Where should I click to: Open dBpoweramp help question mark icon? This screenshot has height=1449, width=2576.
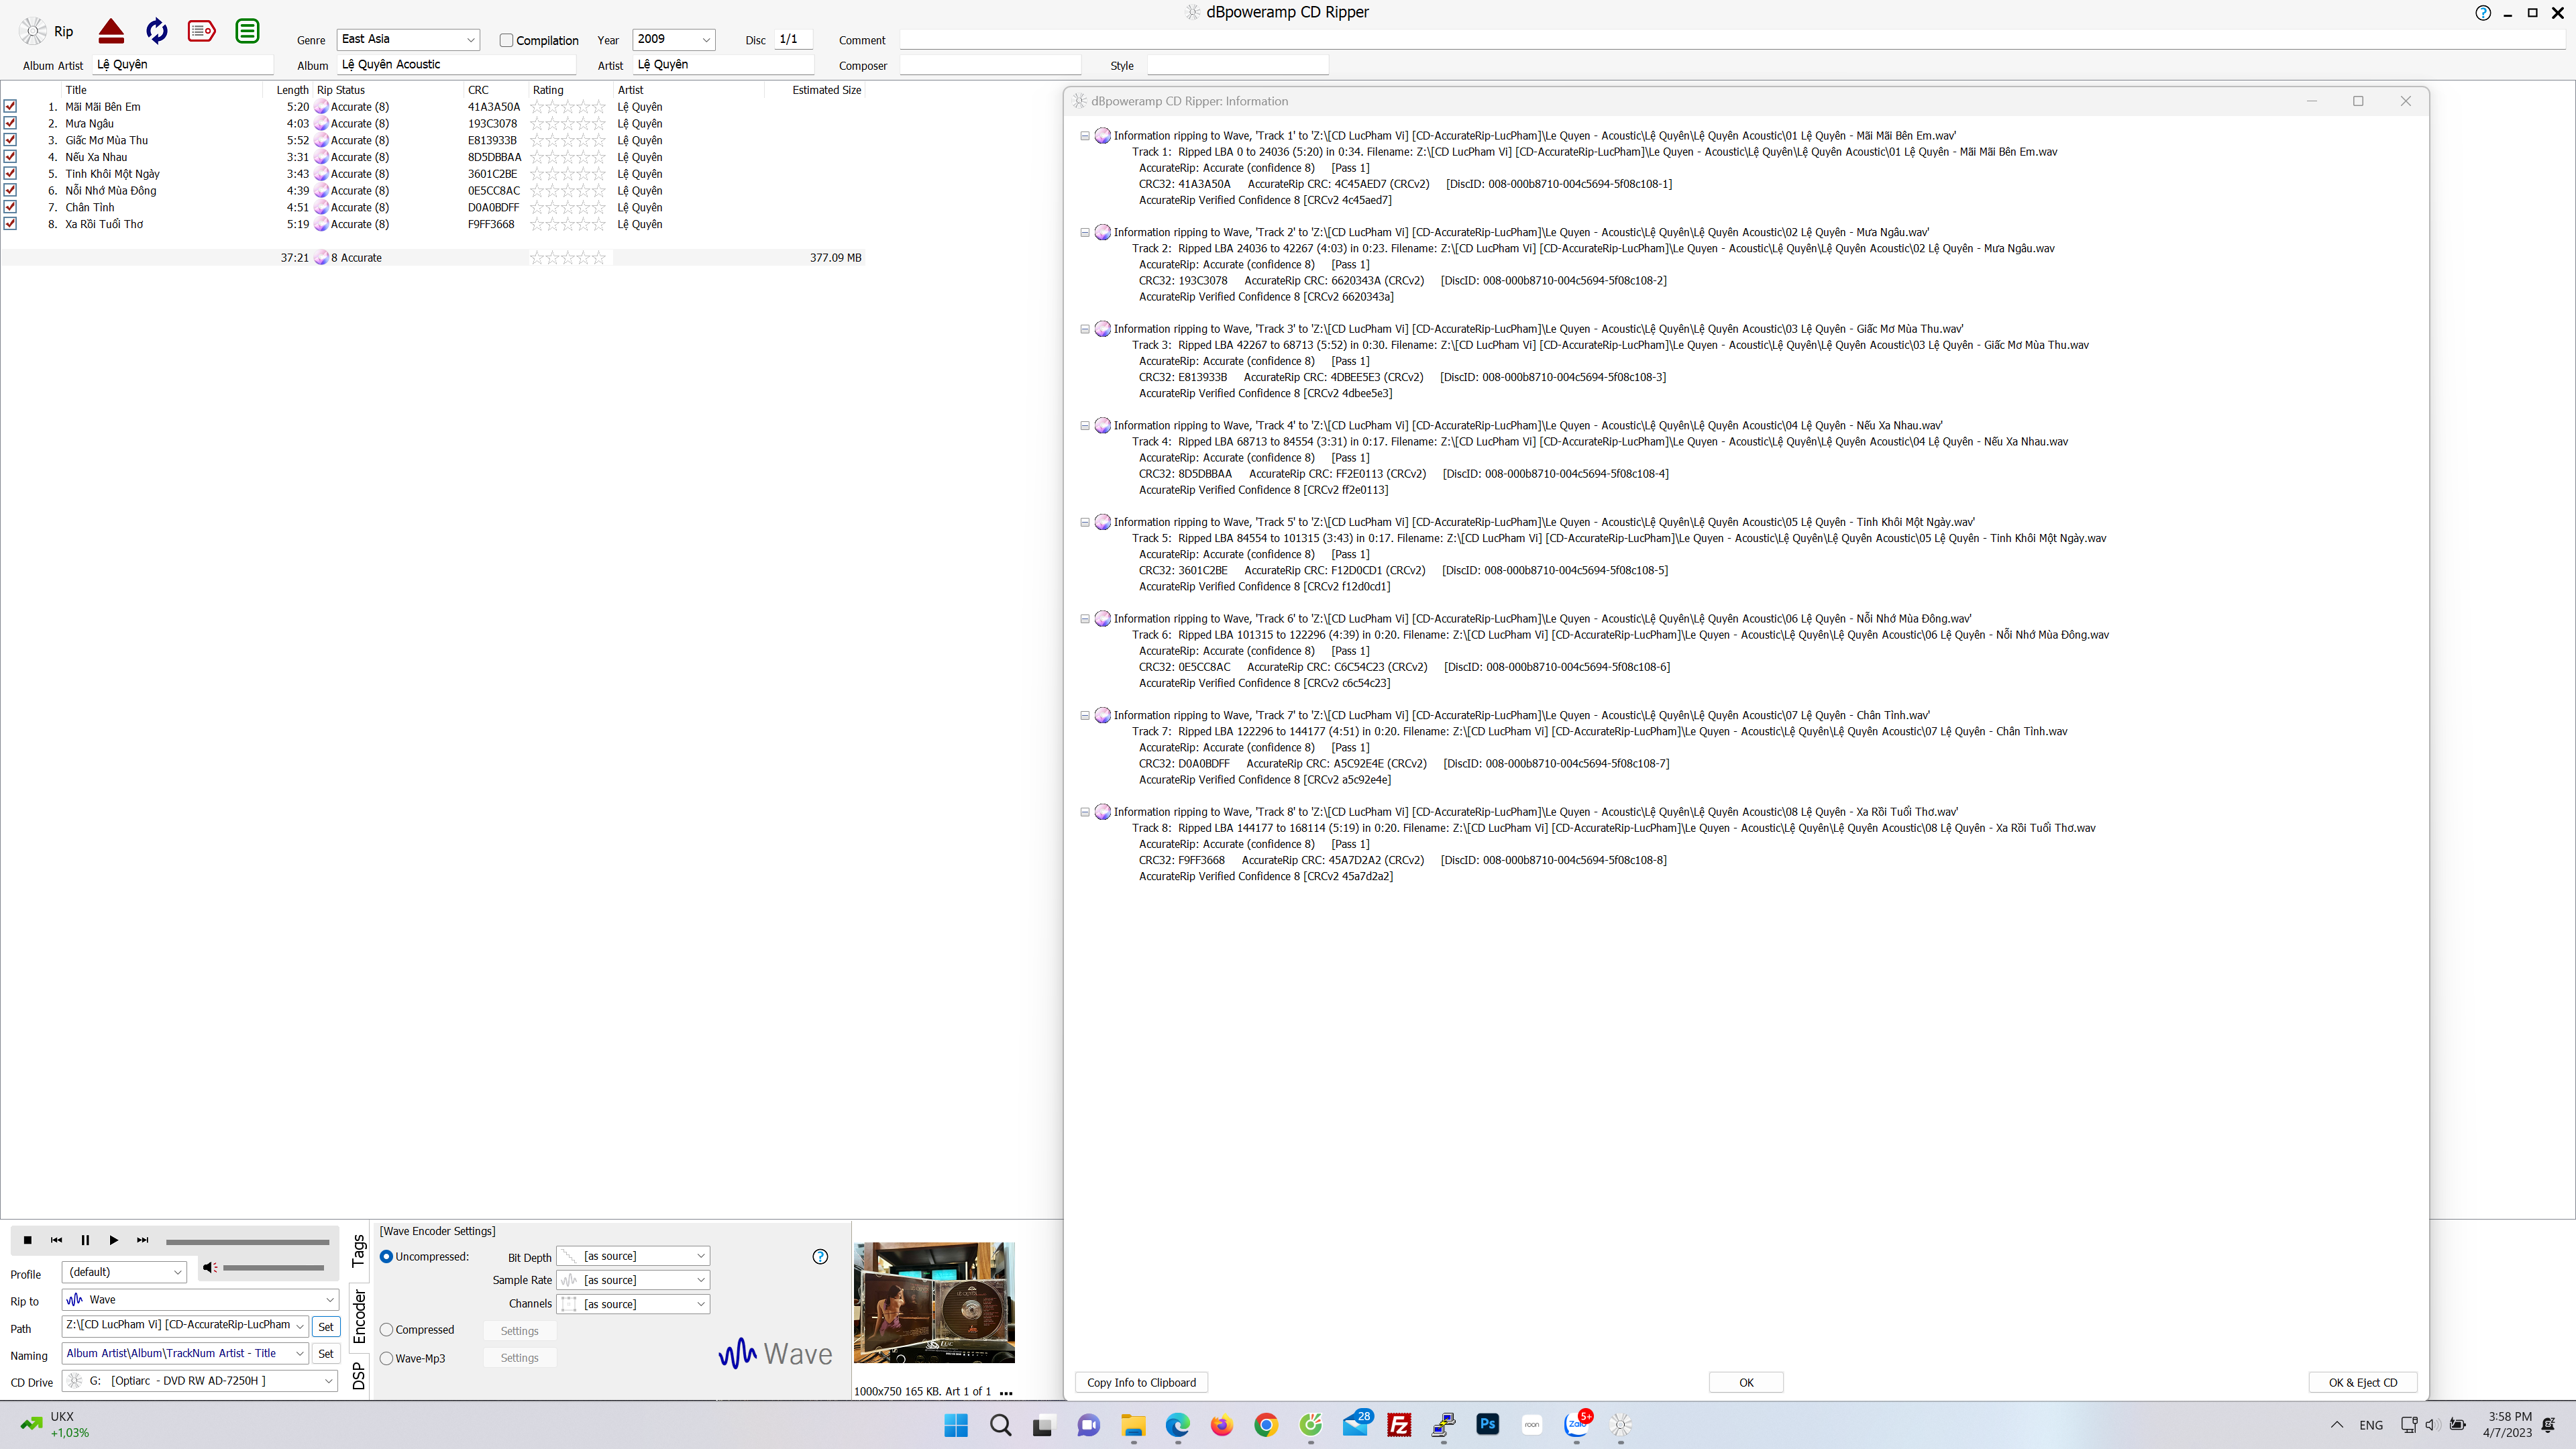tap(2483, 13)
